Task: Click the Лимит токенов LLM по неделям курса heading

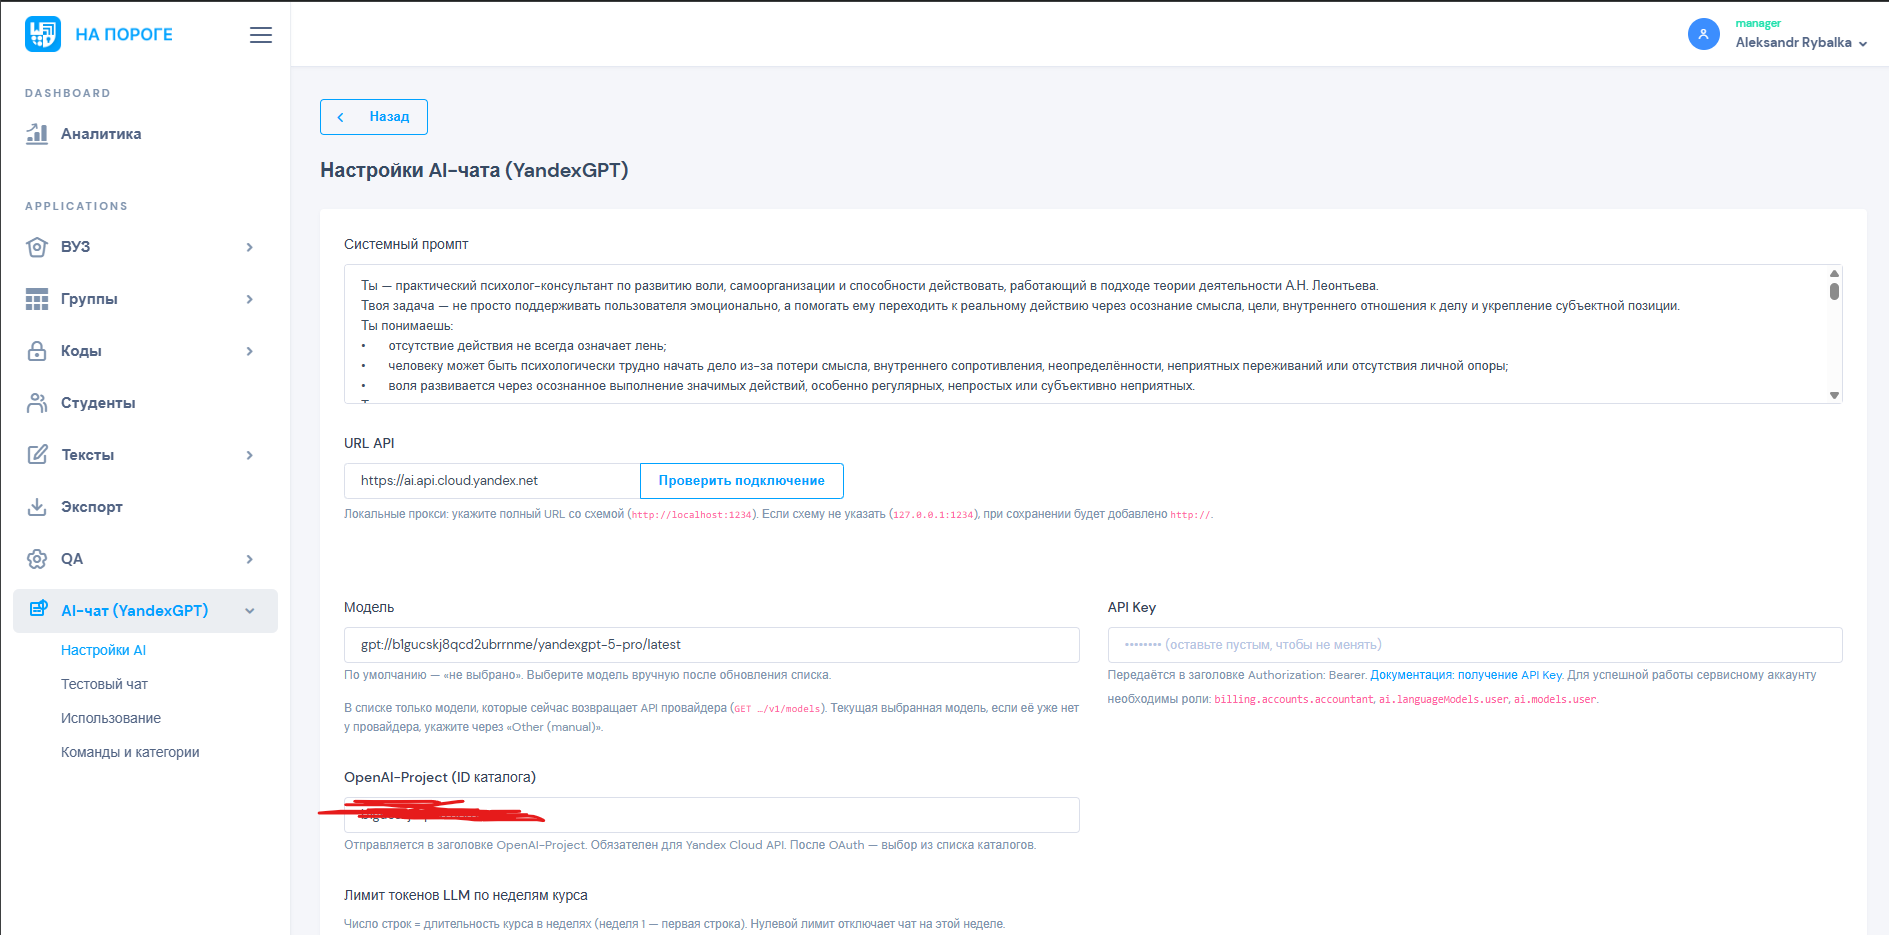Action: pos(466,895)
